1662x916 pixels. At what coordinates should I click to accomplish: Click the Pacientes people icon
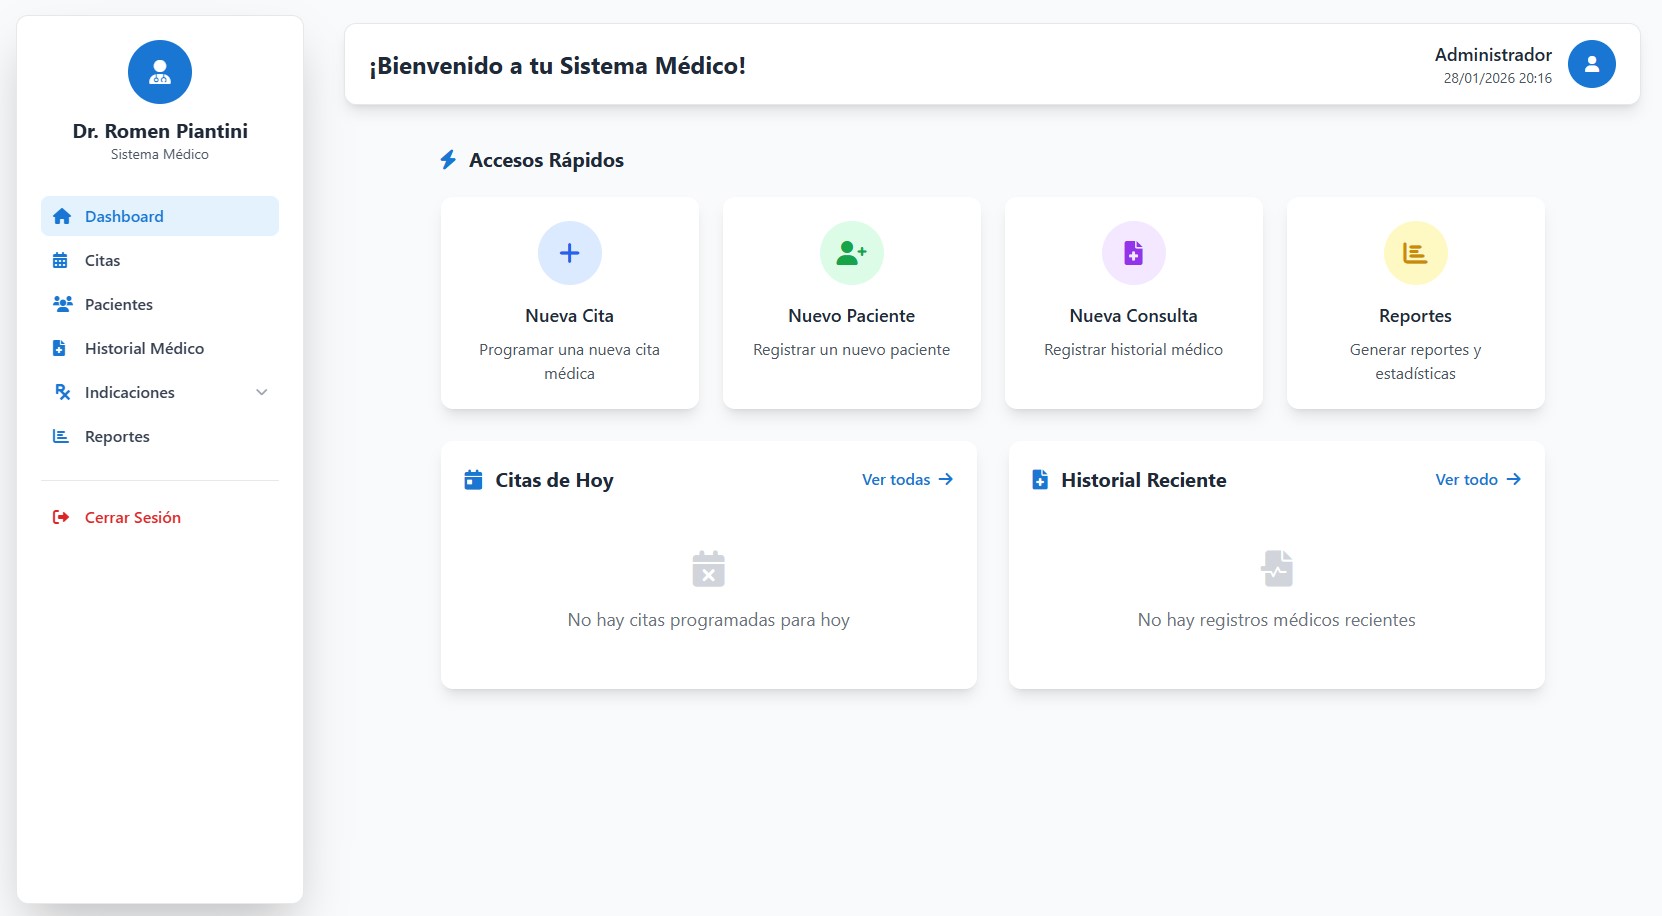(x=62, y=304)
